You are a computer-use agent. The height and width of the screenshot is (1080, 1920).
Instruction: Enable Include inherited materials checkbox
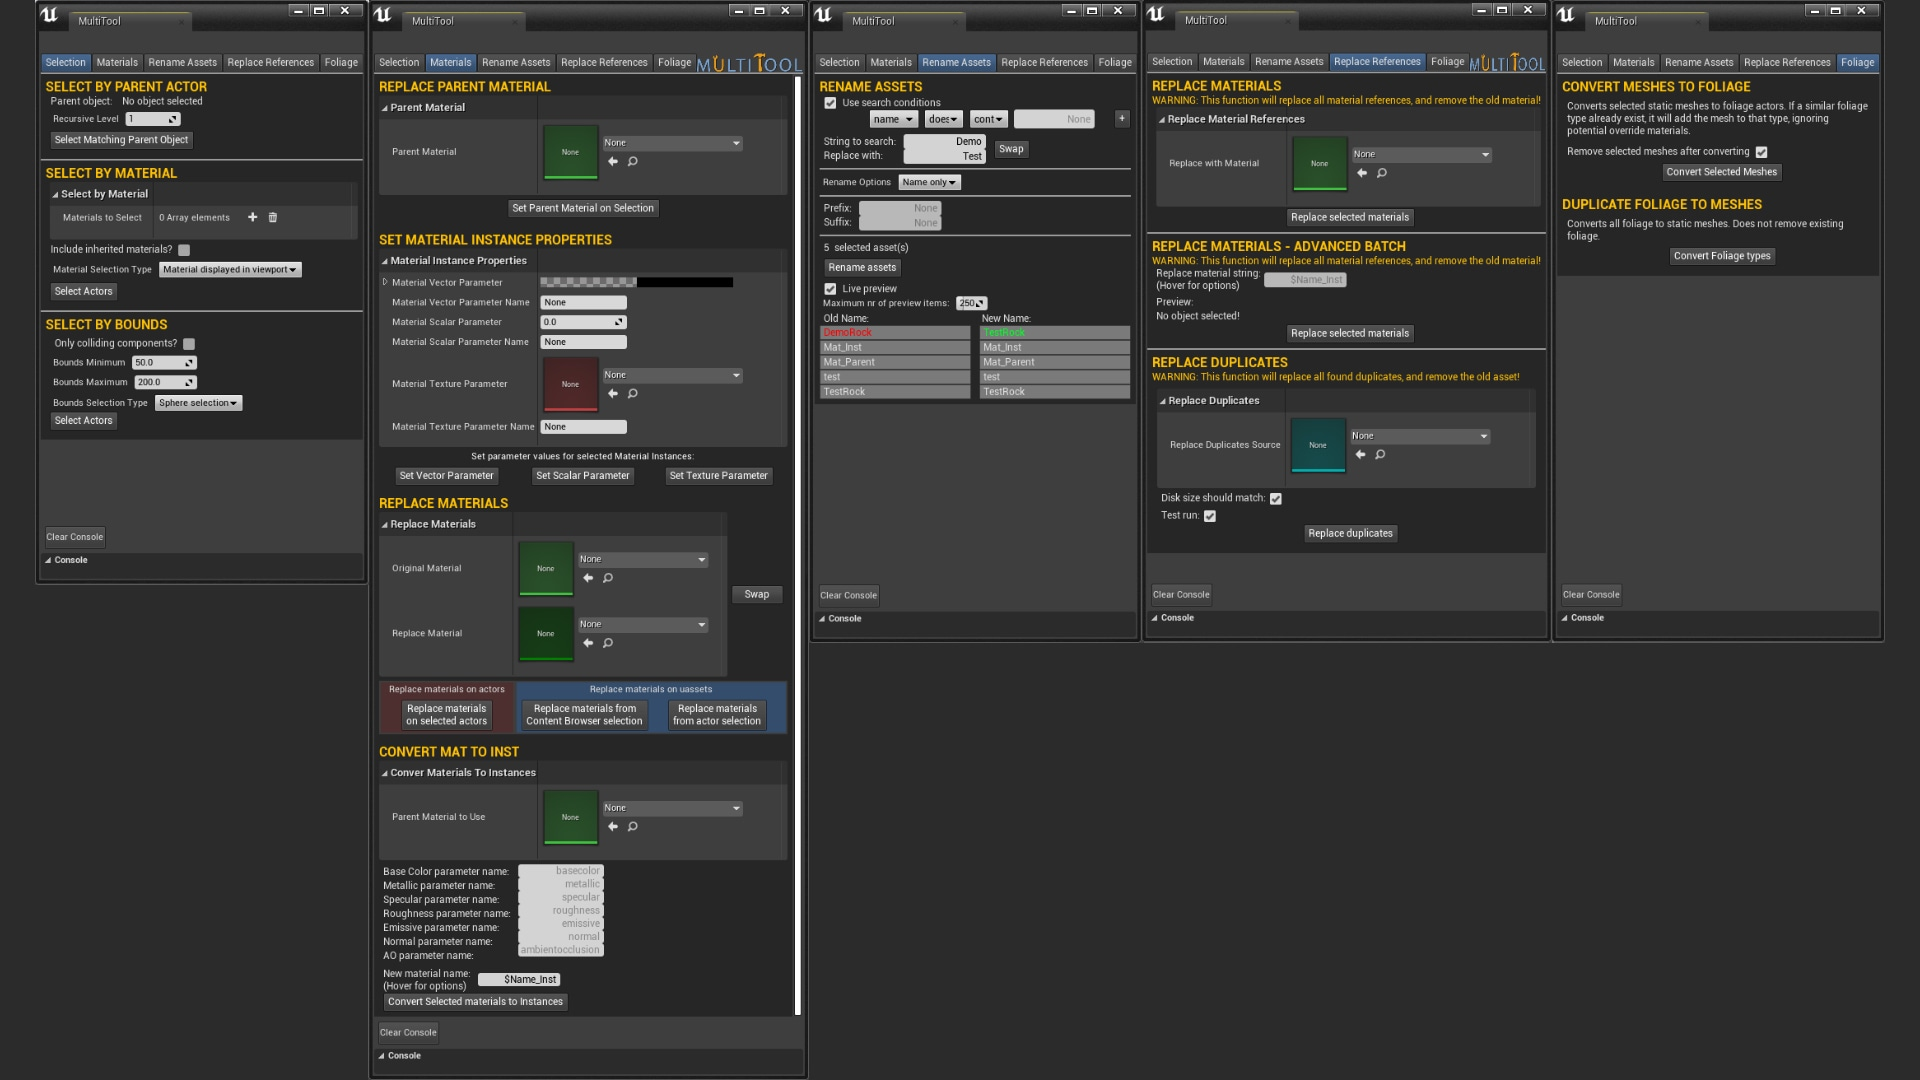[x=184, y=250]
